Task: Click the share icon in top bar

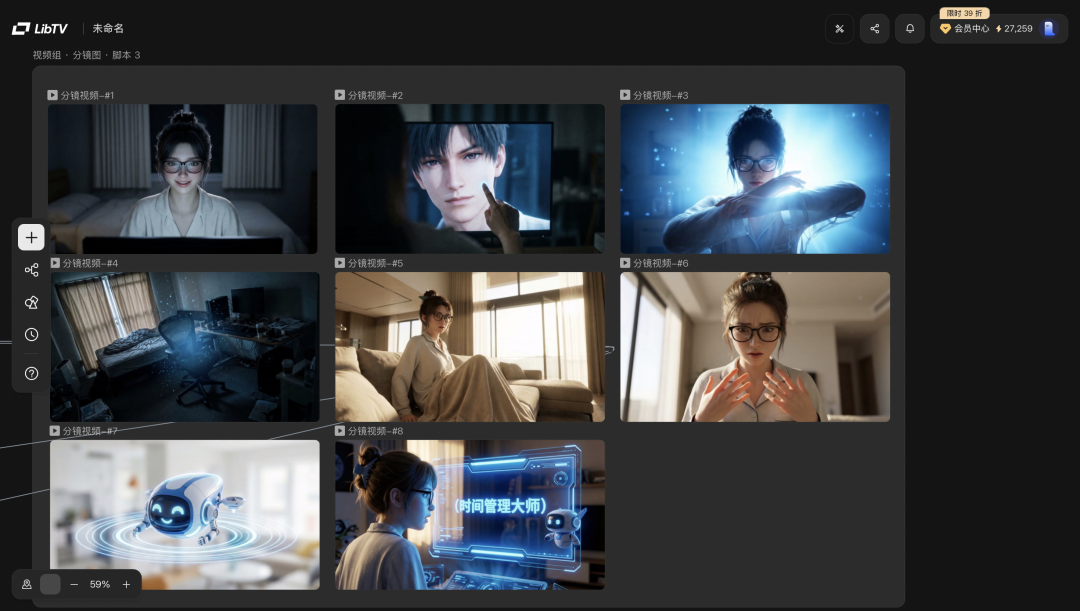Action: pos(874,29)
